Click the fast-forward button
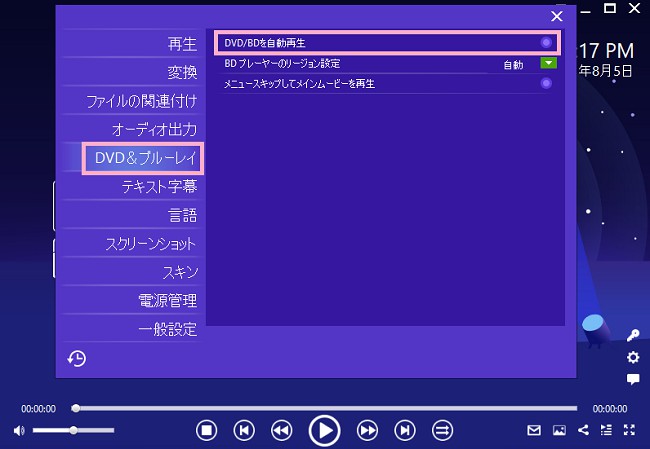This screenshot has height=449, width=650. pyautogui.click(x=367, y=430)
